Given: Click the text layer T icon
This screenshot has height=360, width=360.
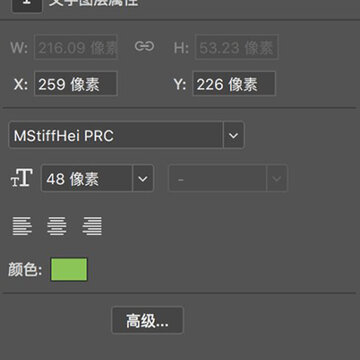Looking at the screenshot, I should coord(27,5).
